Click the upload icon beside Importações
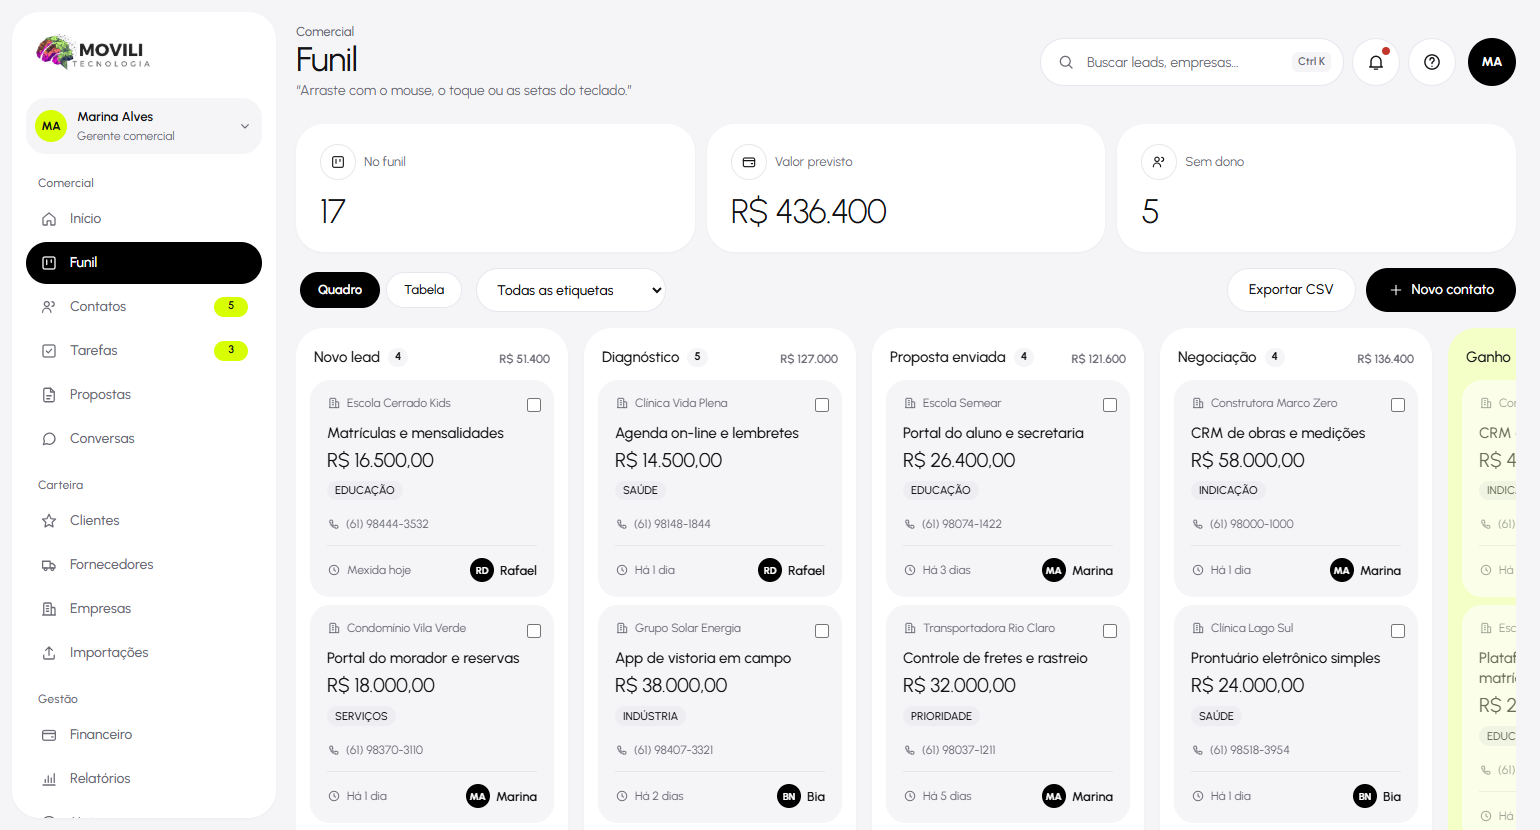Image resolution: width=1540 pixels, height=830 pixels. 49,653
